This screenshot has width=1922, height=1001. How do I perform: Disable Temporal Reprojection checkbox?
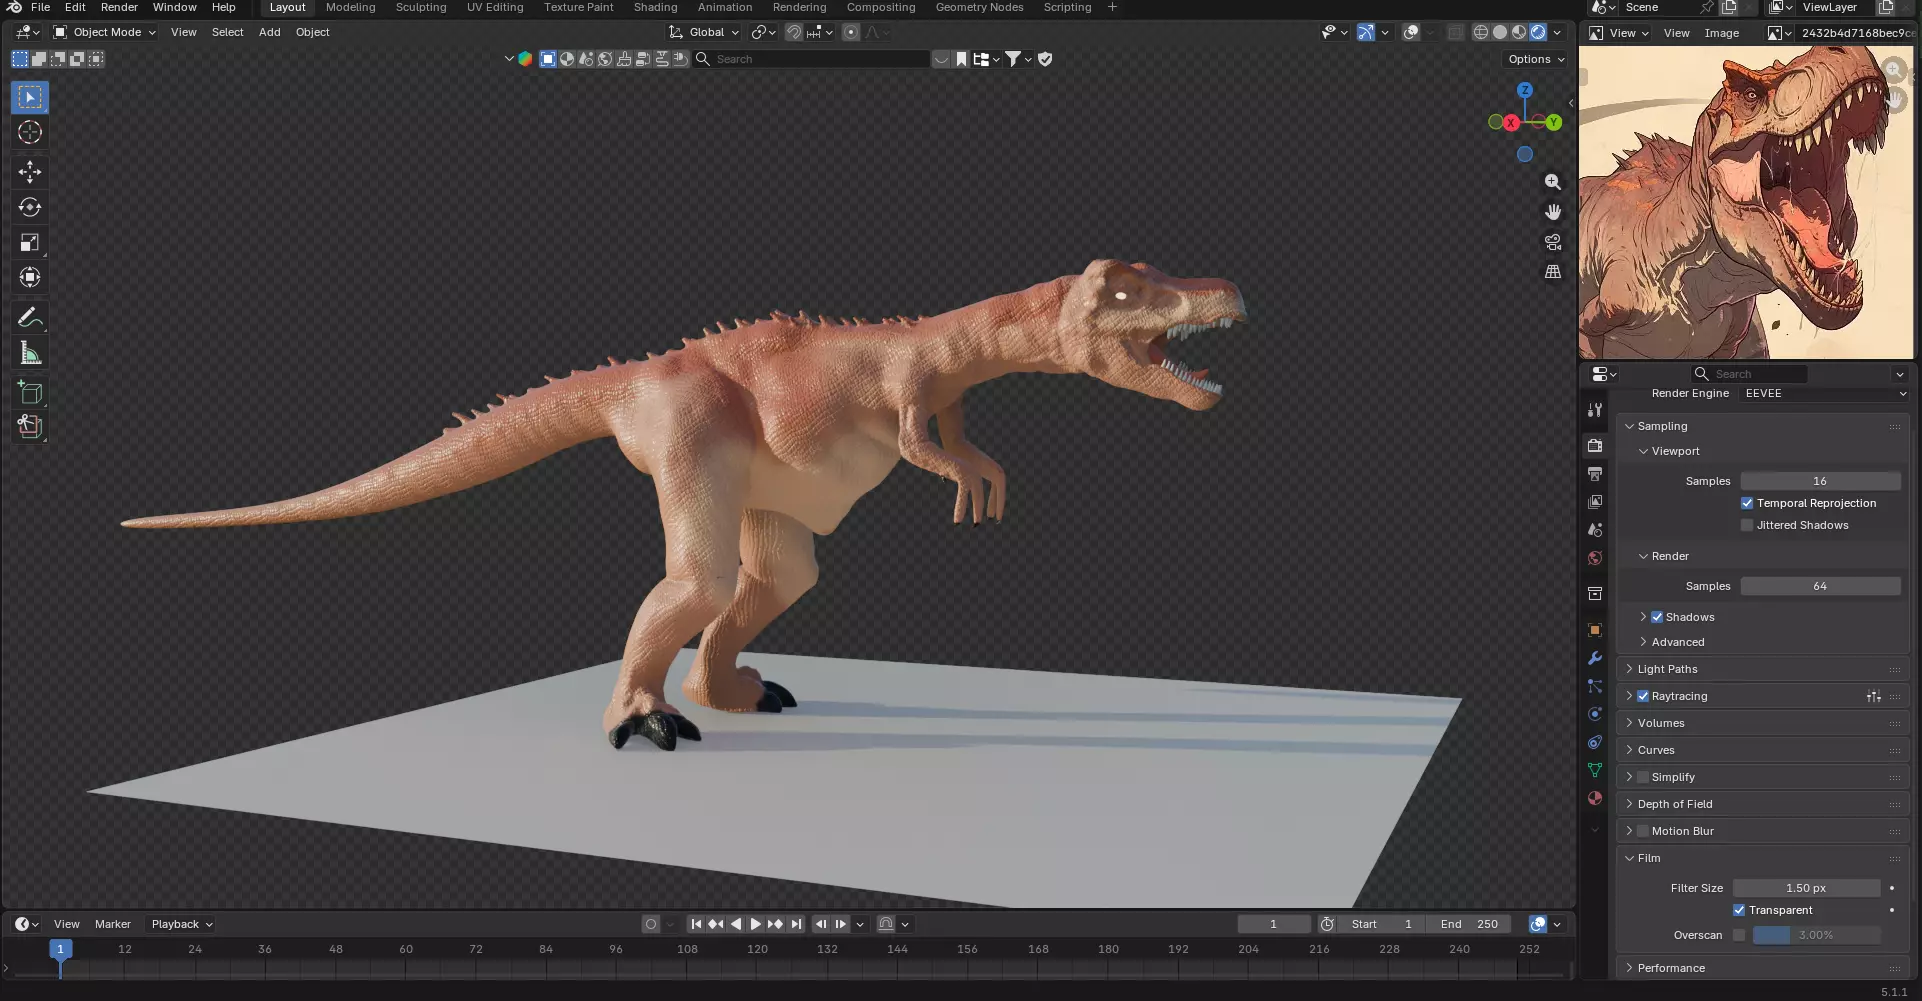[x=1747, y=503]
